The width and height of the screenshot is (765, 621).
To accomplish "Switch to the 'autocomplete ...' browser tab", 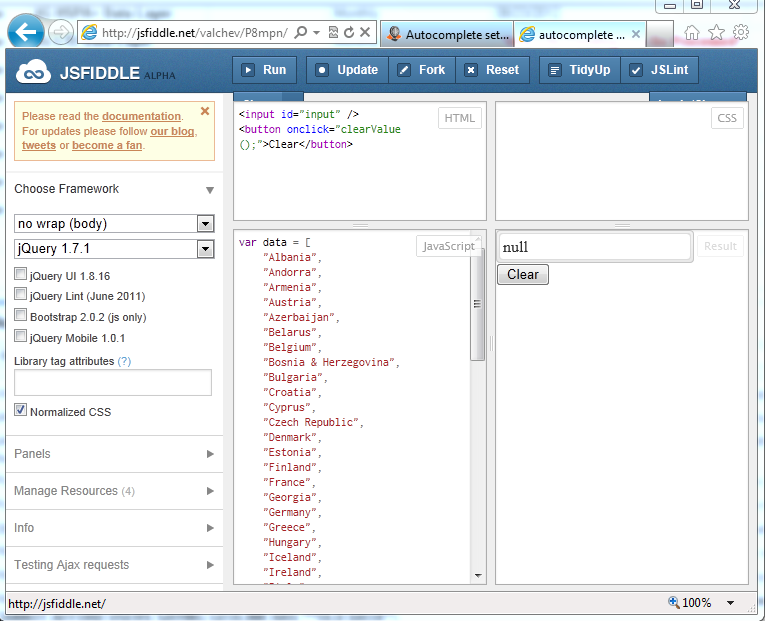I will (580, 34).
